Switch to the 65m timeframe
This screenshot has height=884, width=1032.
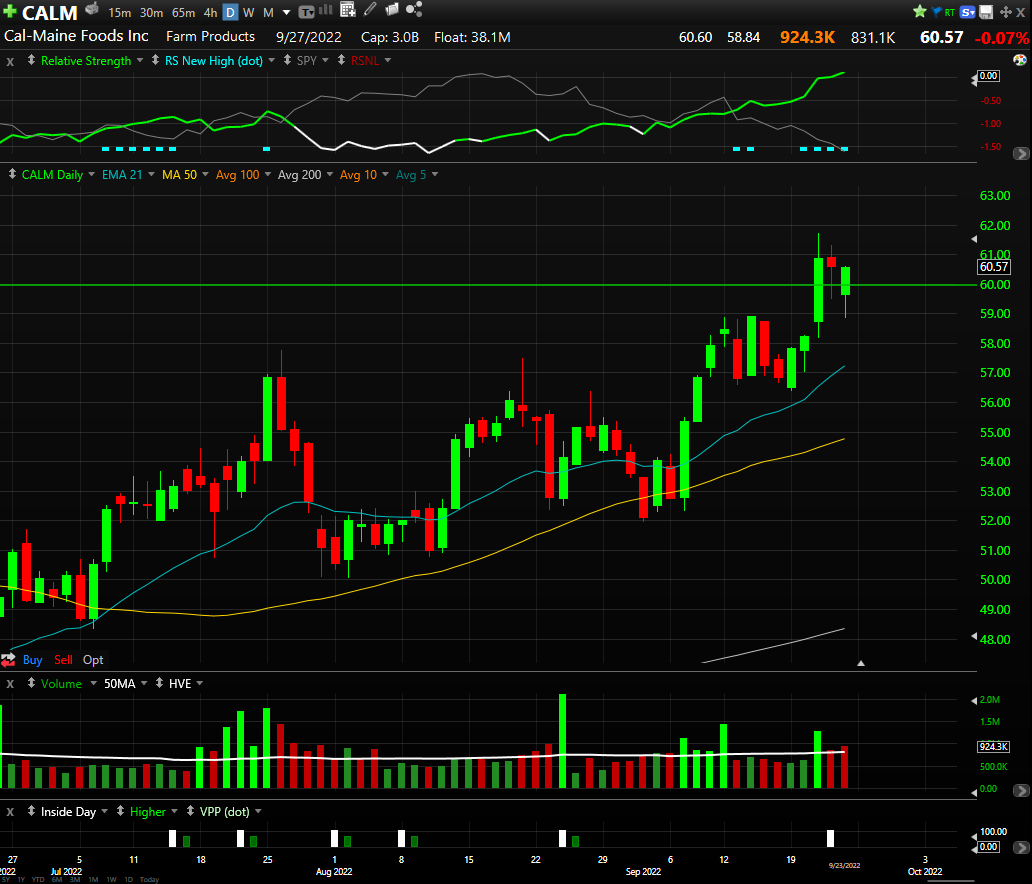(183, 13)
